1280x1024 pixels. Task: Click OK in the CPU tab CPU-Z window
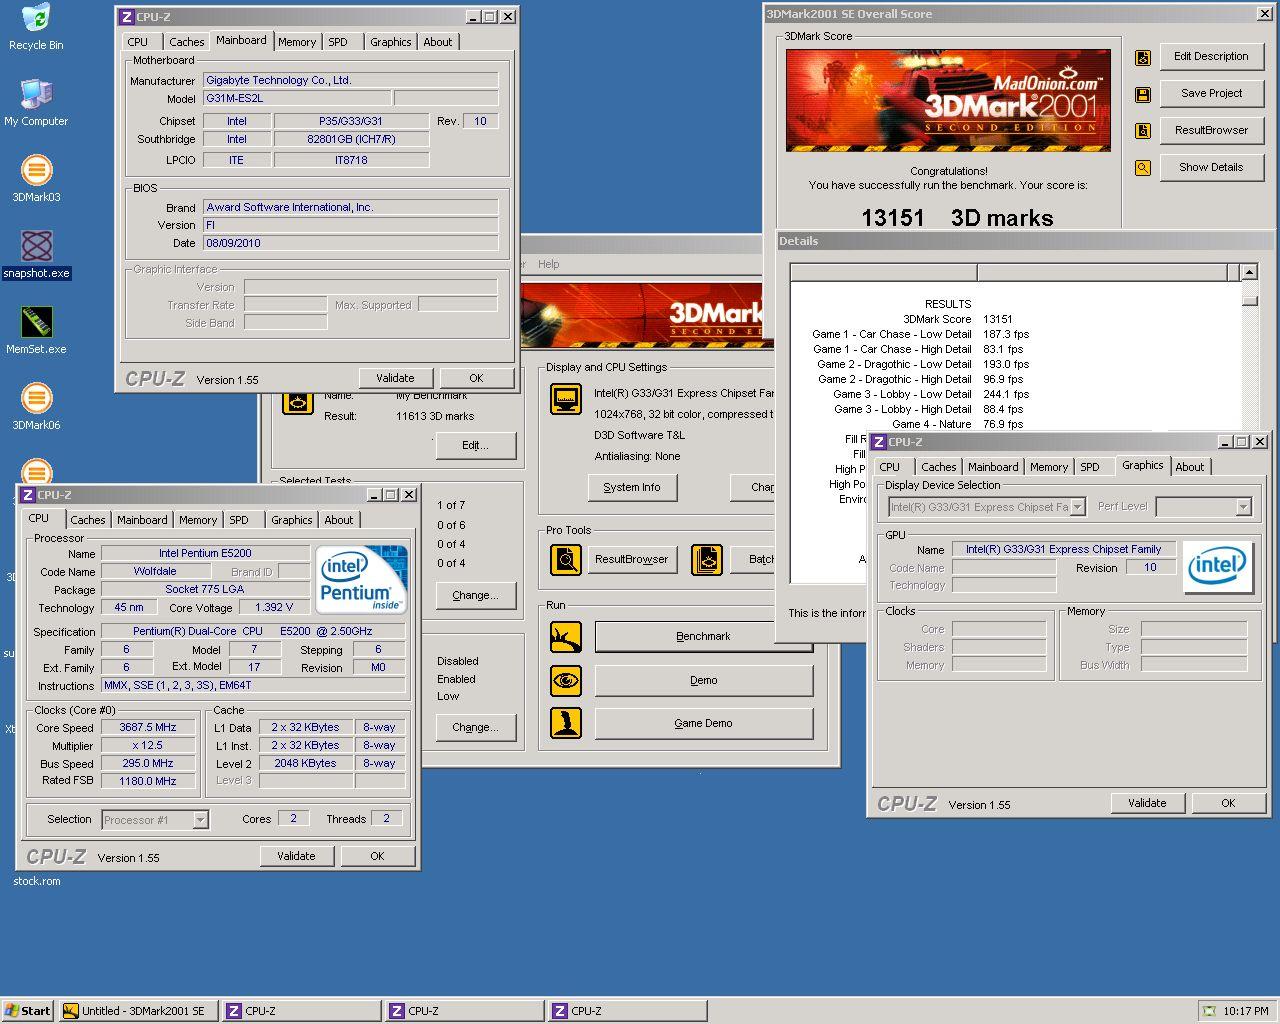(377, 856)
